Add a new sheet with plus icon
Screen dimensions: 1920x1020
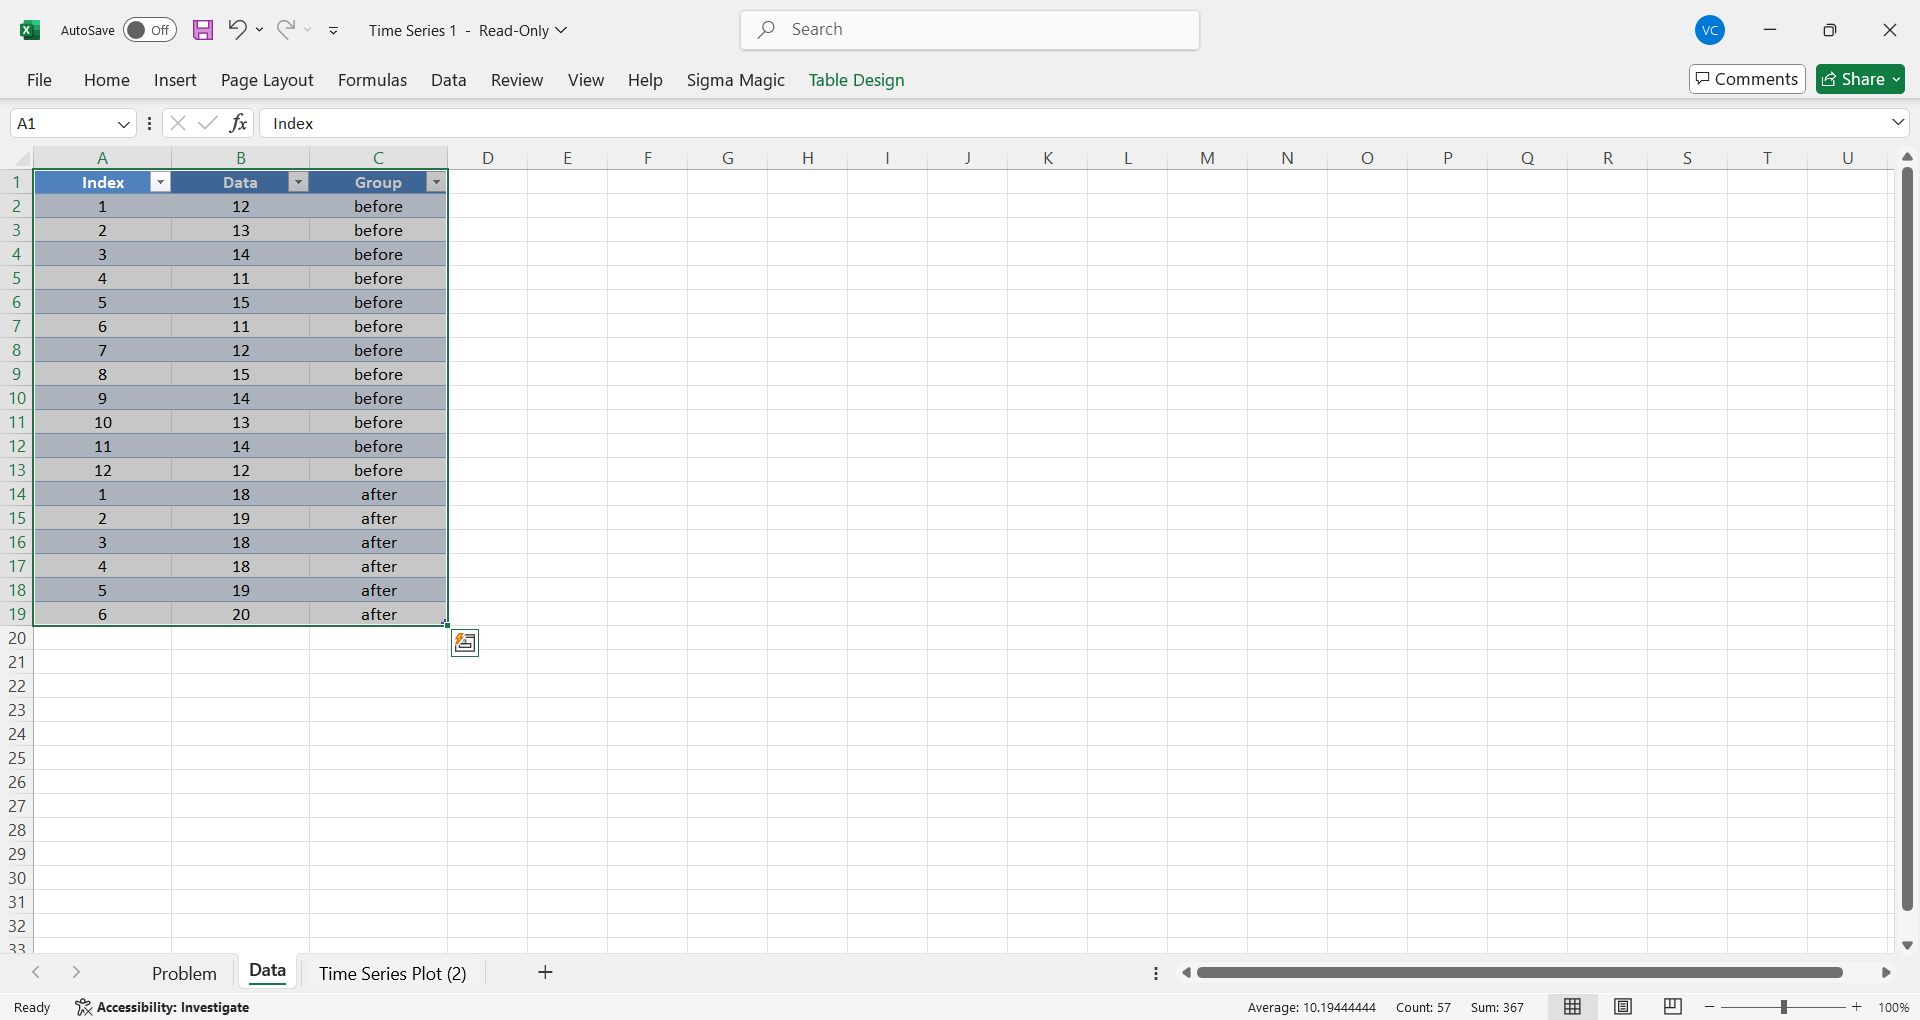(545, 972)
